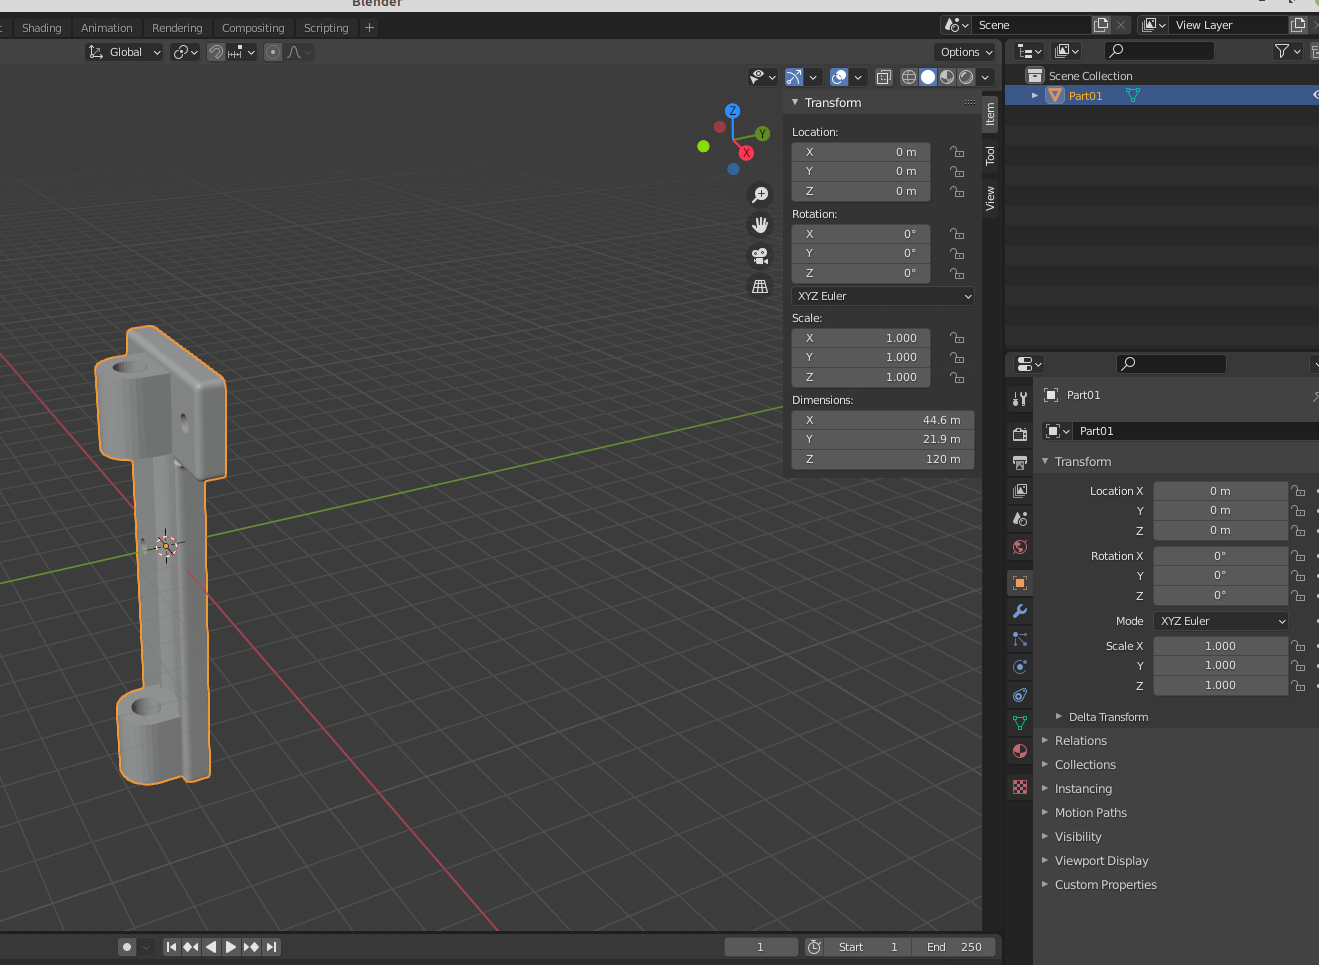This screenshot has height=965, width=1319.
Task: Toggle lock on Location X in sidebar
Action: pos(957,152)
